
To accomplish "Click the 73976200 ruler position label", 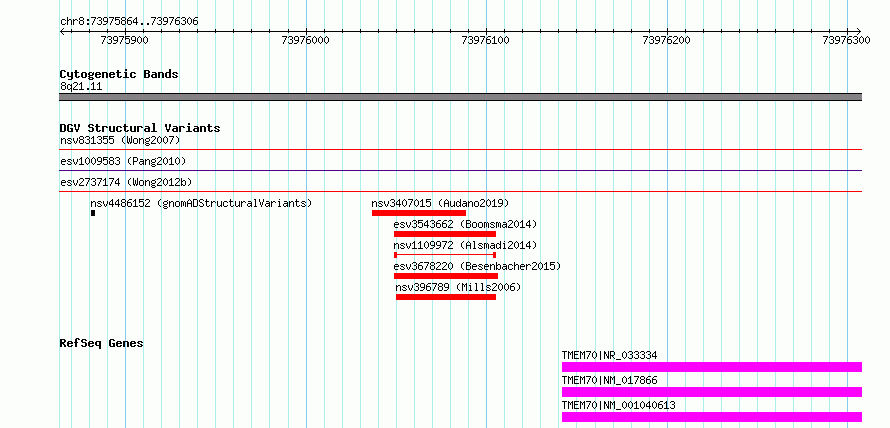I will coord(666,40).
